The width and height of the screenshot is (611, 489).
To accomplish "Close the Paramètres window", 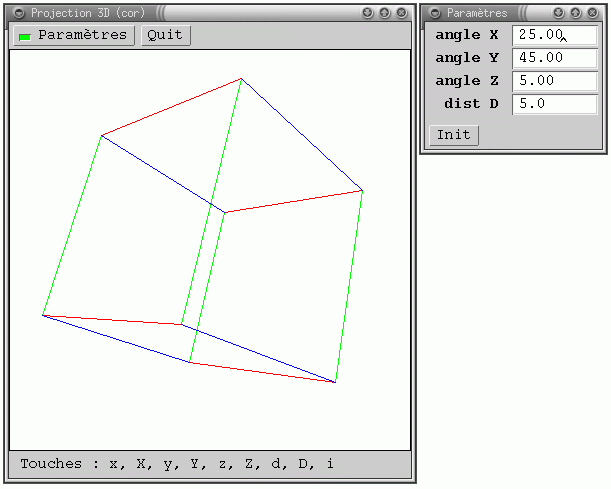I will [x=594, y=13].
